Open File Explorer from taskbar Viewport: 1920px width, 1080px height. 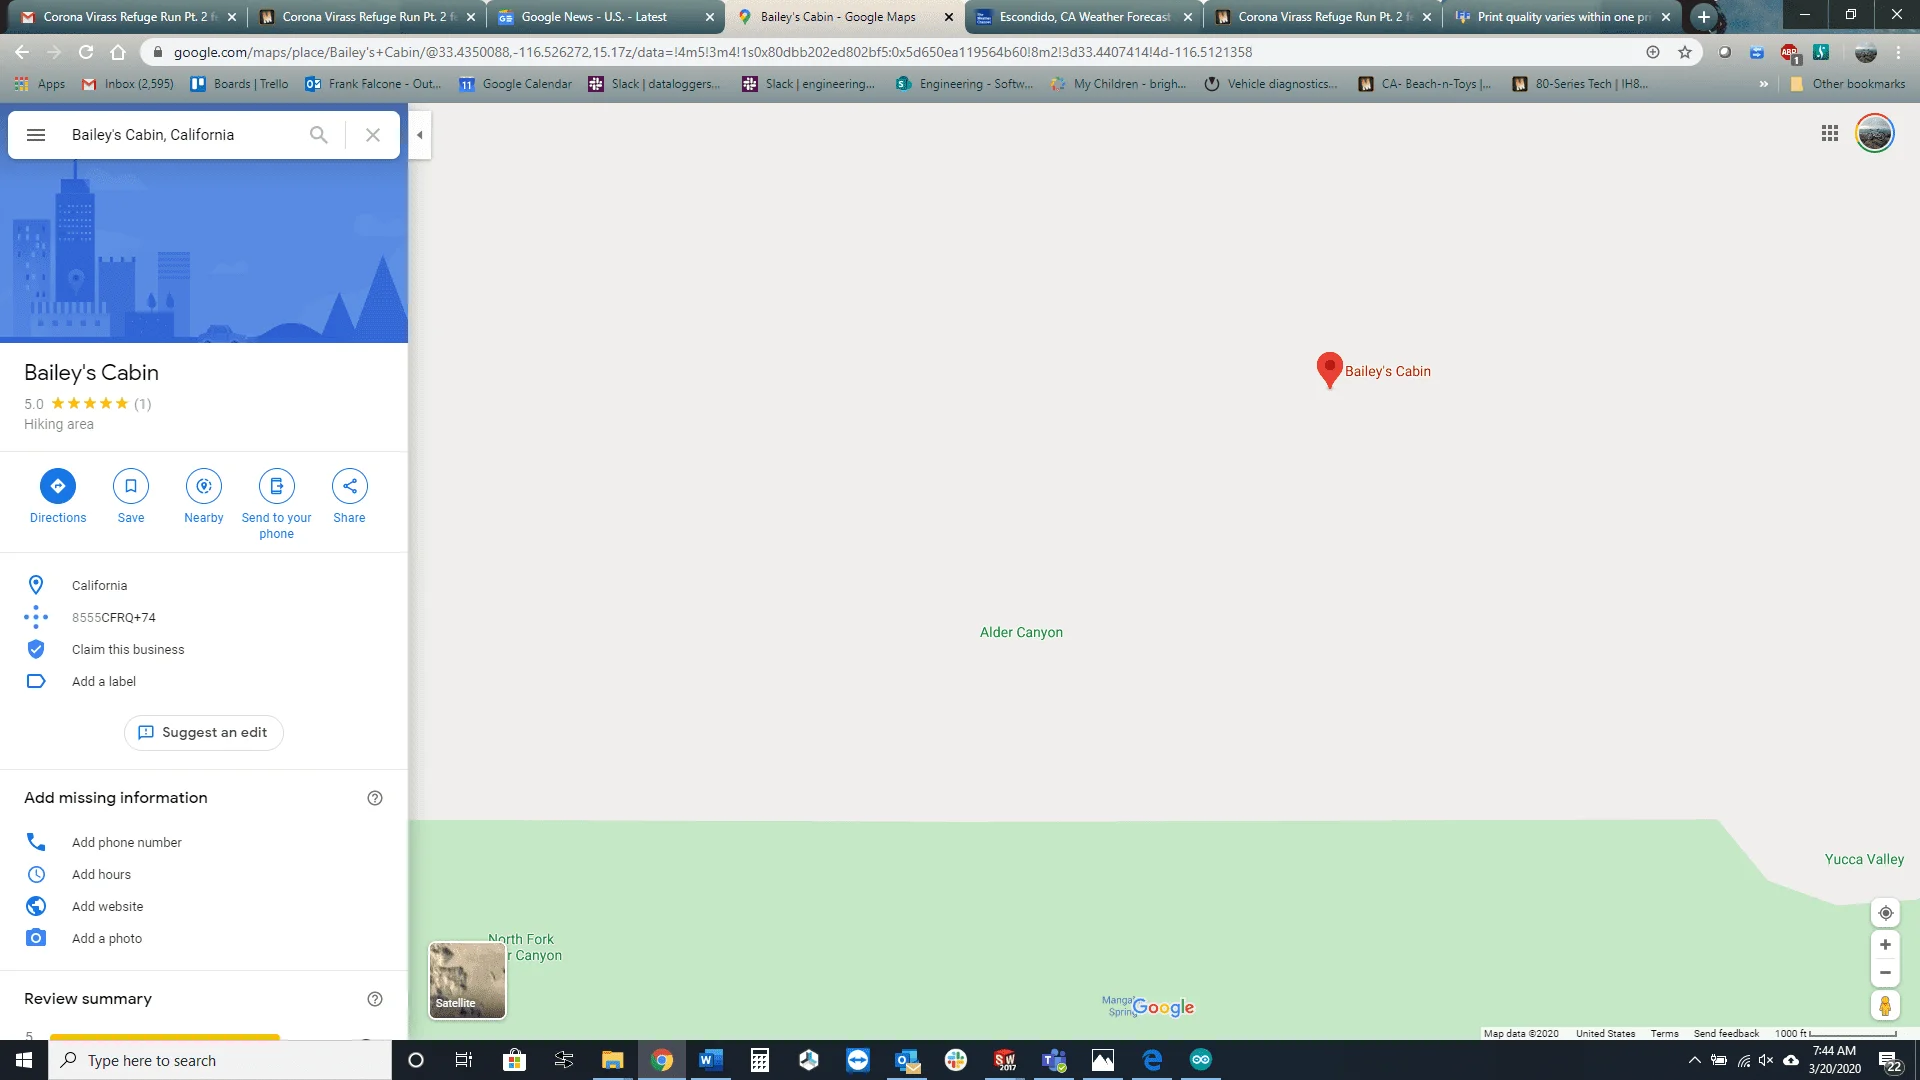coord(612,1060)
